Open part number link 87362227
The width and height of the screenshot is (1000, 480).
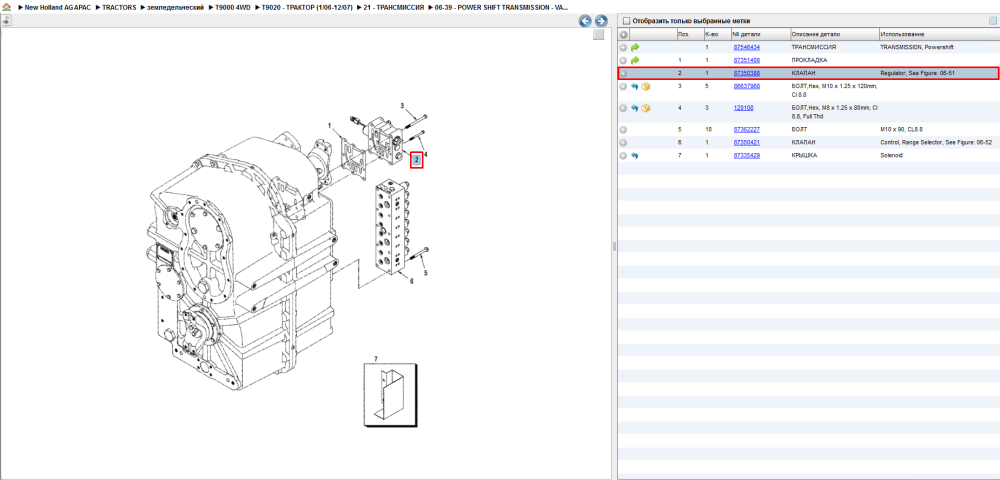coord(746,129)
